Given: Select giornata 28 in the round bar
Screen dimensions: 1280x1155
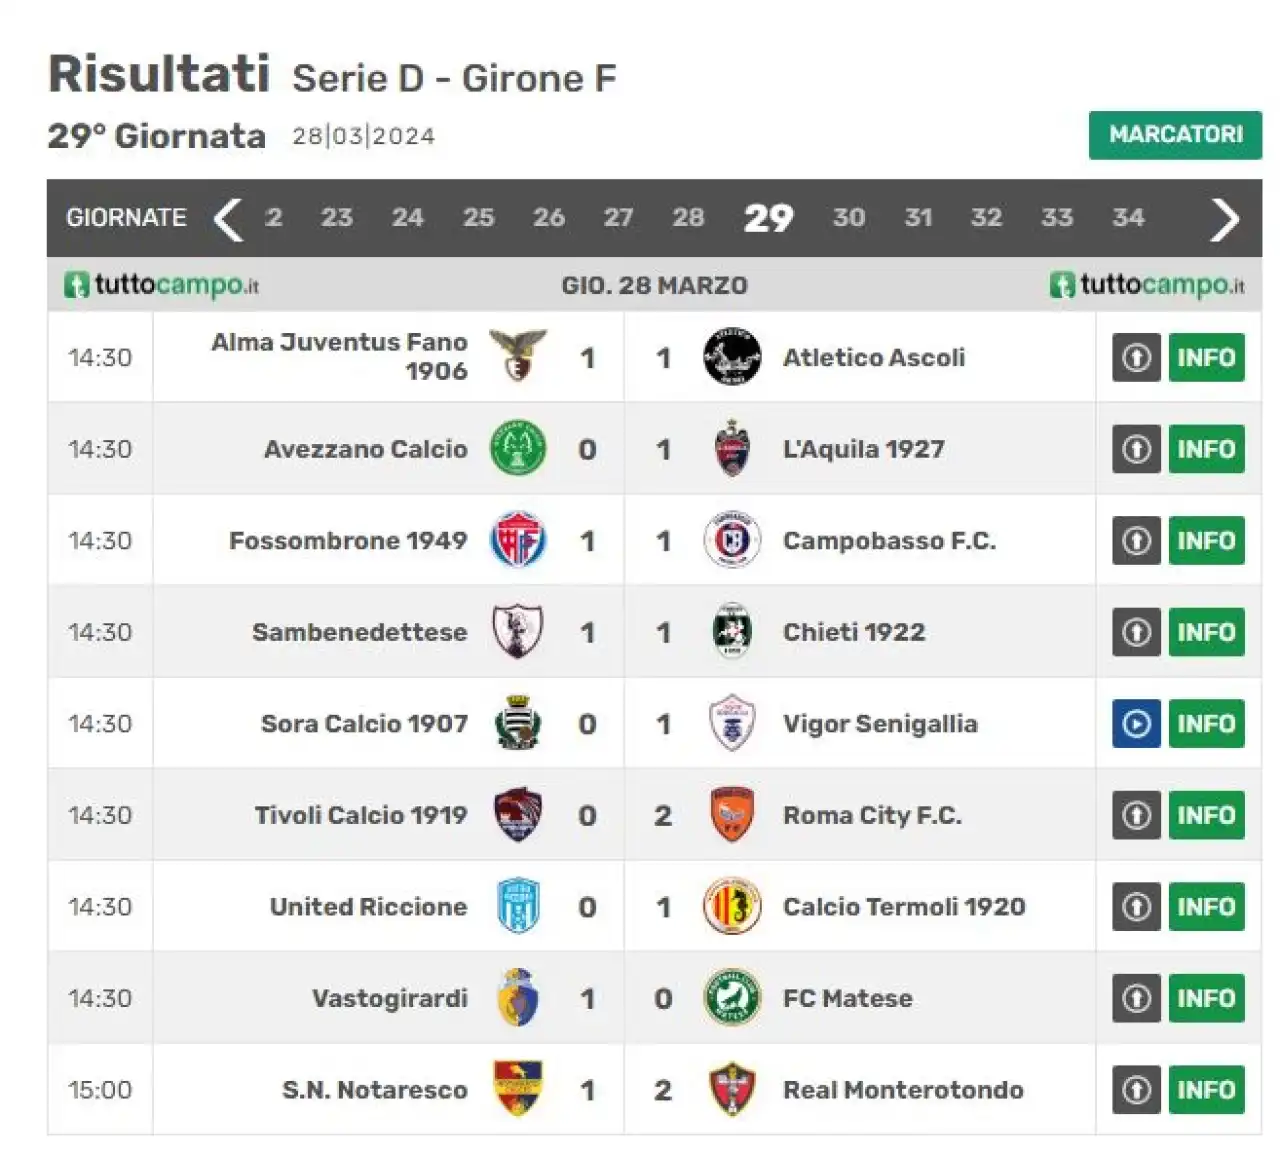Looking at the screenshot, I should pyautogui.click(x=688, y=217).
